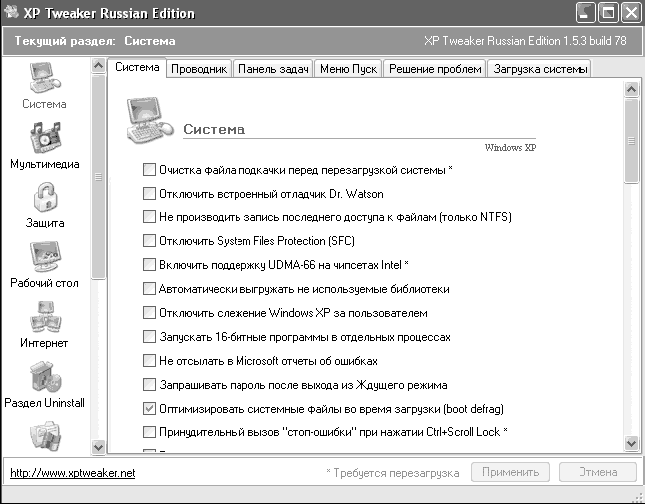Switch to the Решение проблем tab
645x504 pixels.
[x=435, y=69]
